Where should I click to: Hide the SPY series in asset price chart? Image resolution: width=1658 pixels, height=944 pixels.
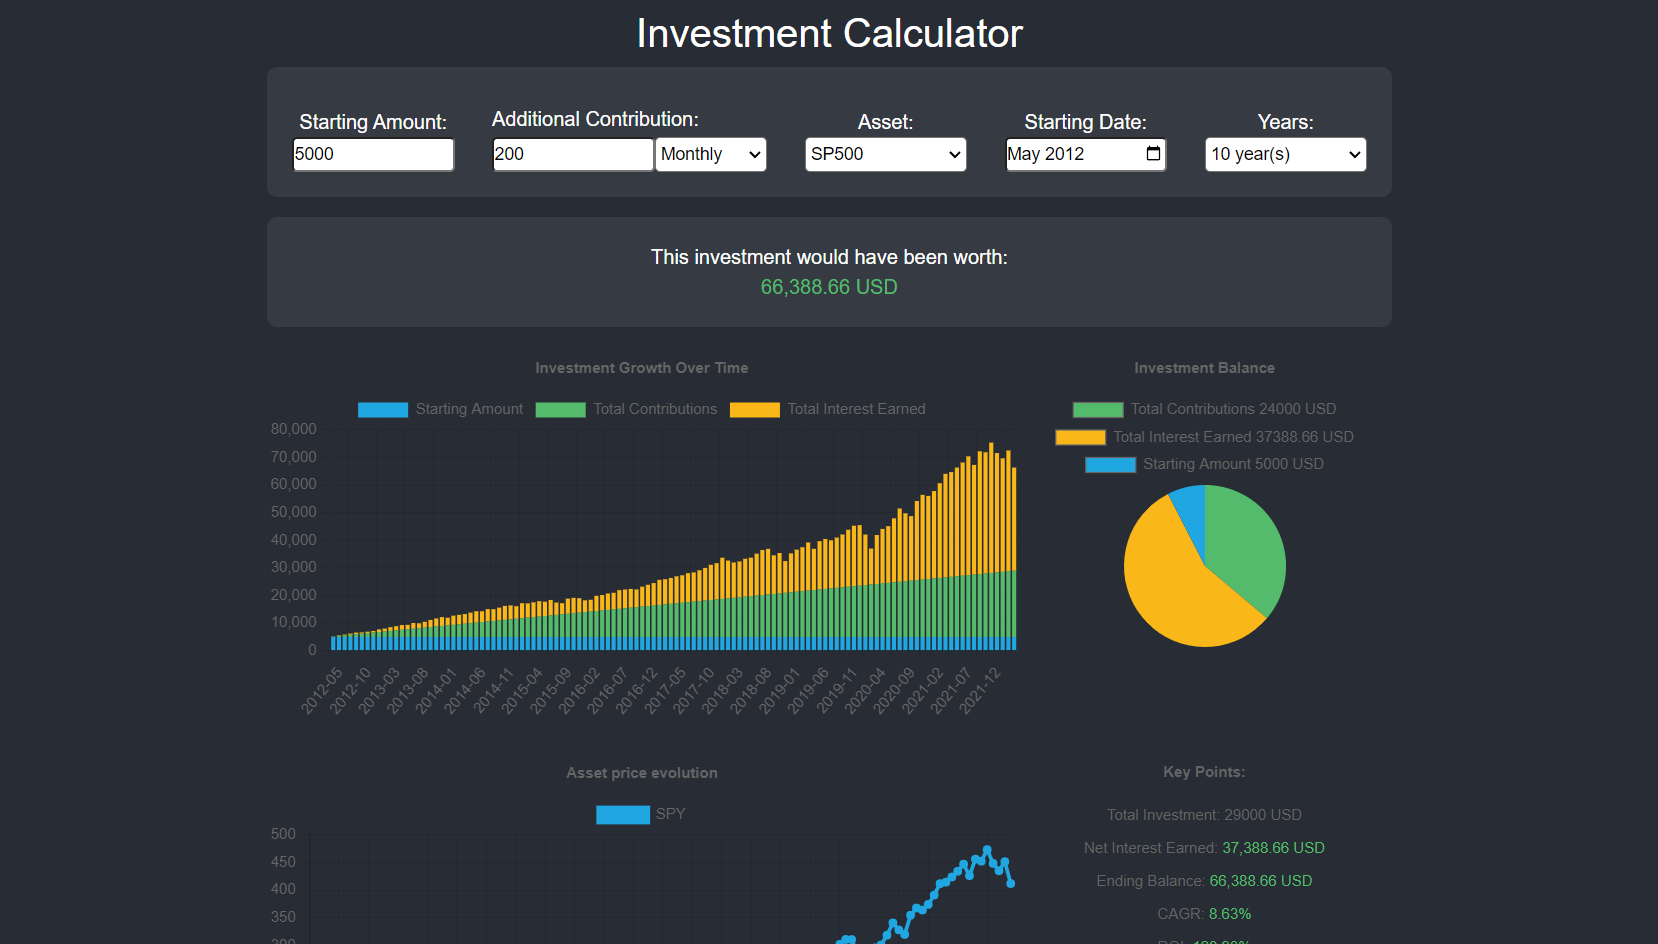pyautogui.click(x=640, y=814)
